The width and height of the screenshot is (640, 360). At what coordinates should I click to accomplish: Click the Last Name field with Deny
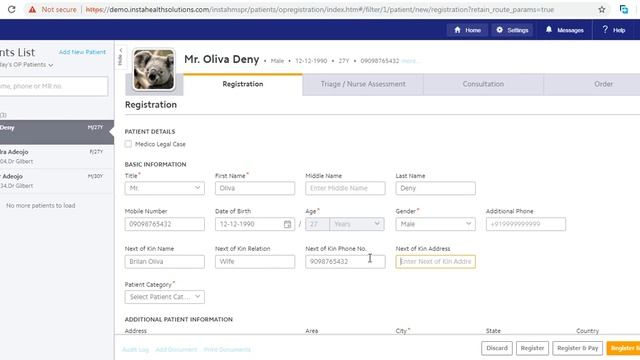pos(435,188)
